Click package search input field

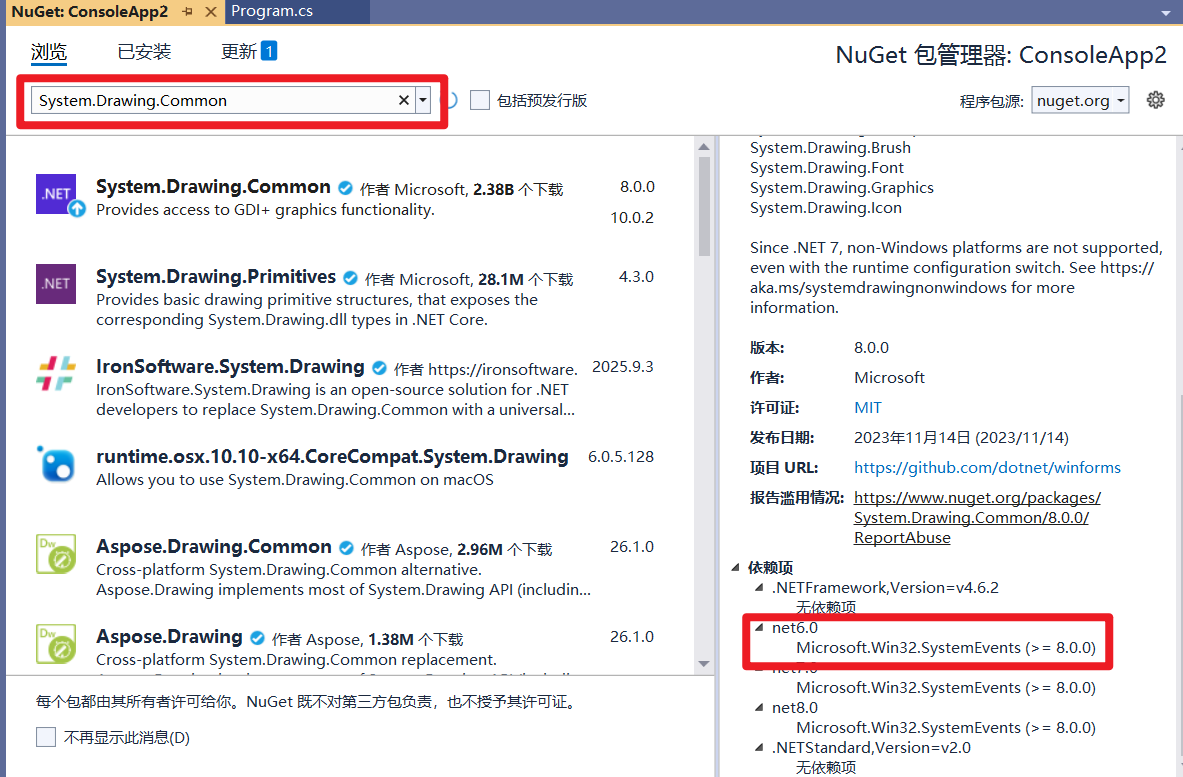(x=215, y=100)
